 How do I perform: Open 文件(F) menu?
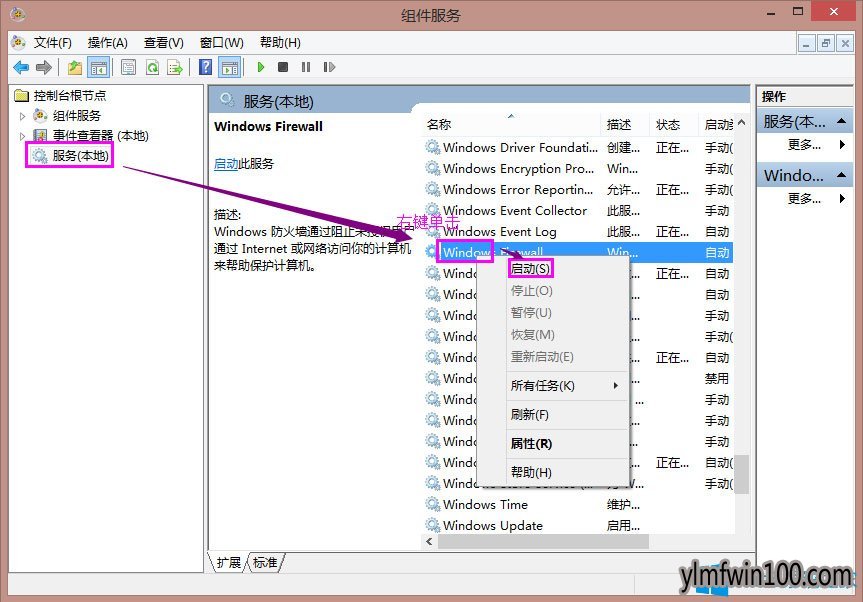(53, 43)
